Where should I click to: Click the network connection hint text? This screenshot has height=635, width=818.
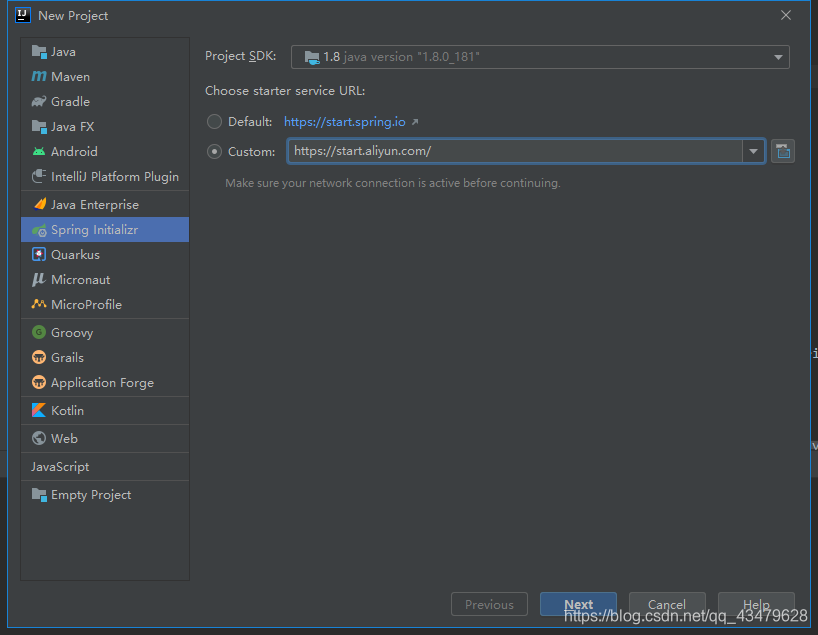393,183
